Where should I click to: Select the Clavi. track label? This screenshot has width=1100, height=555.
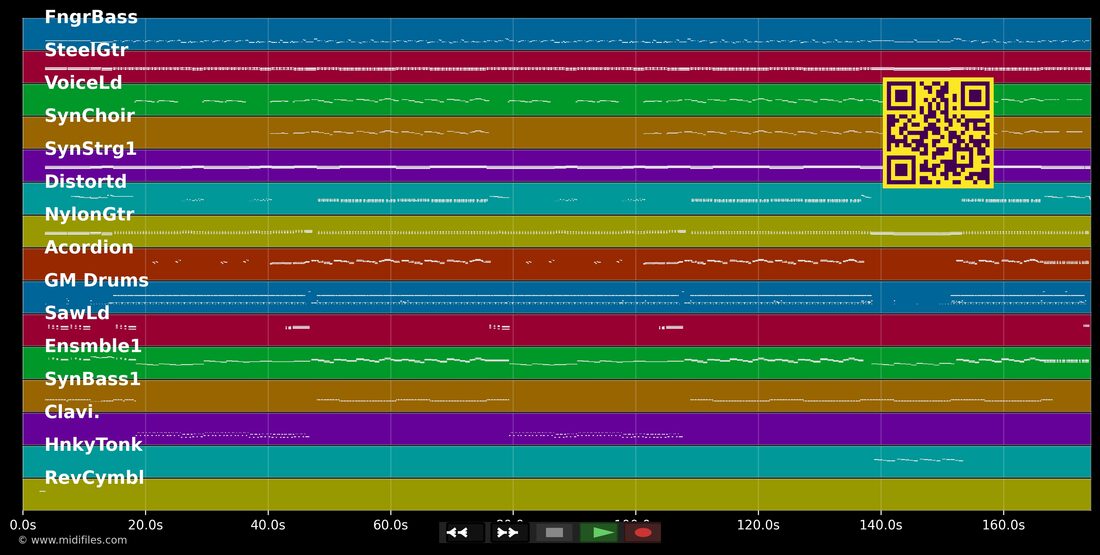[x=72, y=412]
